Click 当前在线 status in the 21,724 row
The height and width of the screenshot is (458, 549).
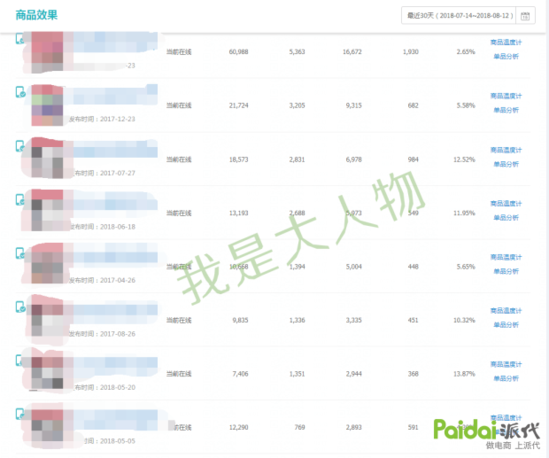tap(179, 105)
